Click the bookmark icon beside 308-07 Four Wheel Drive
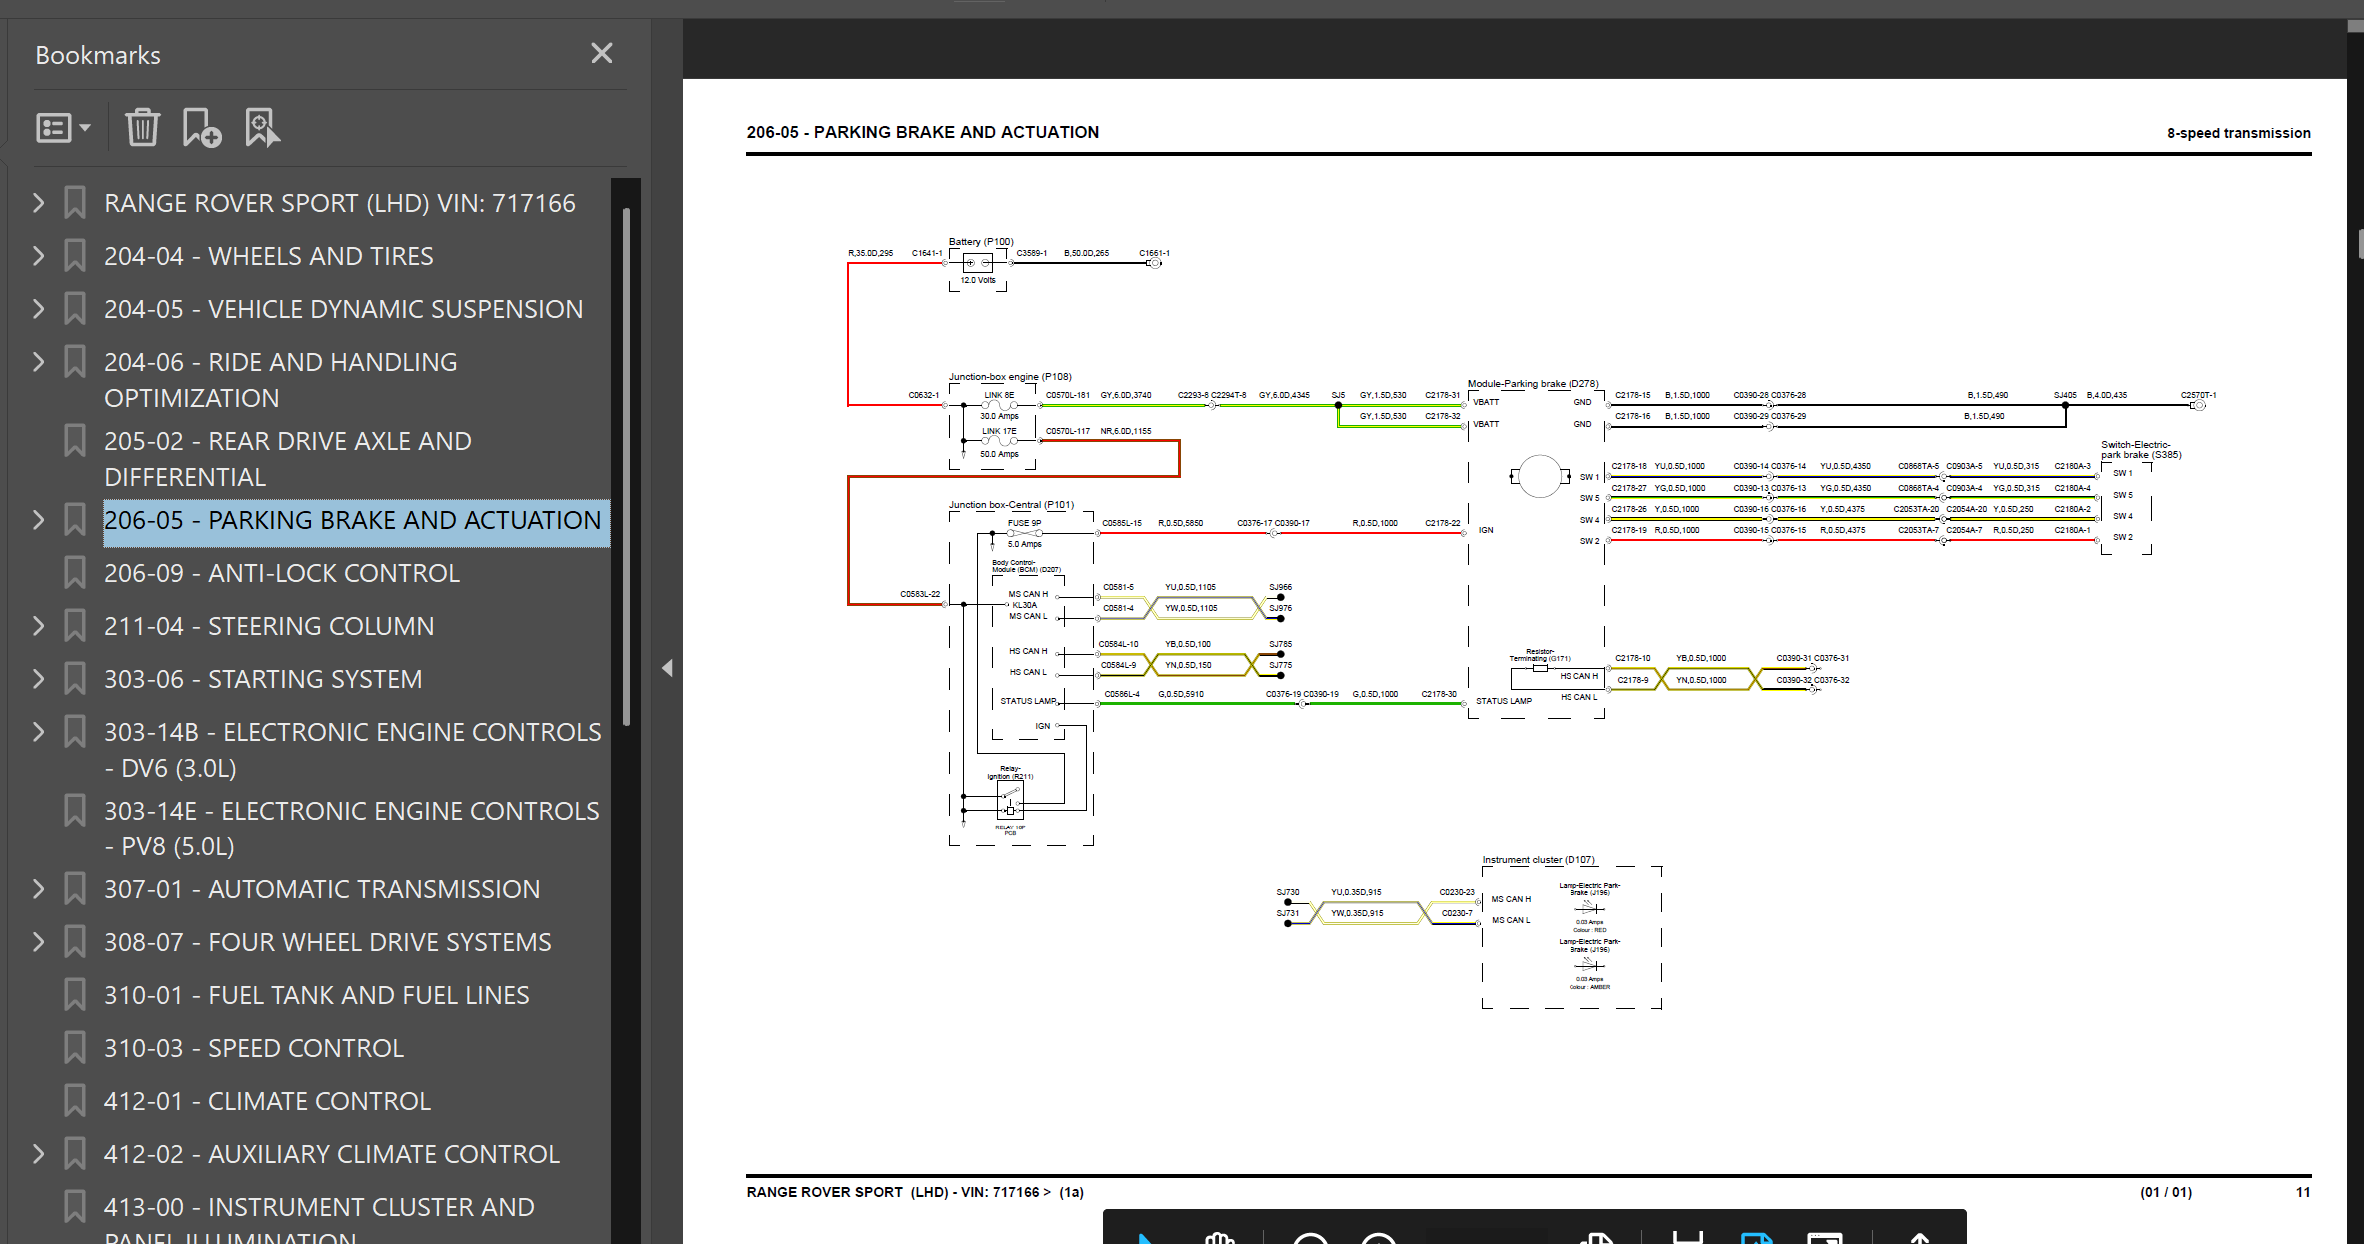Viewport: 2364px width, 1244px height. (75, 942)
